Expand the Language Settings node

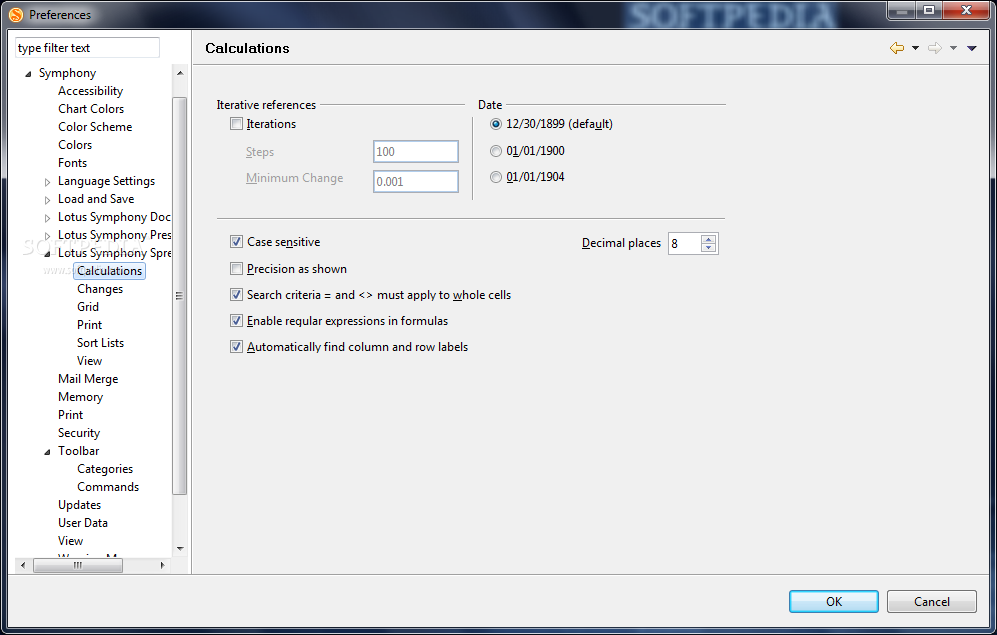pos(47,182)
